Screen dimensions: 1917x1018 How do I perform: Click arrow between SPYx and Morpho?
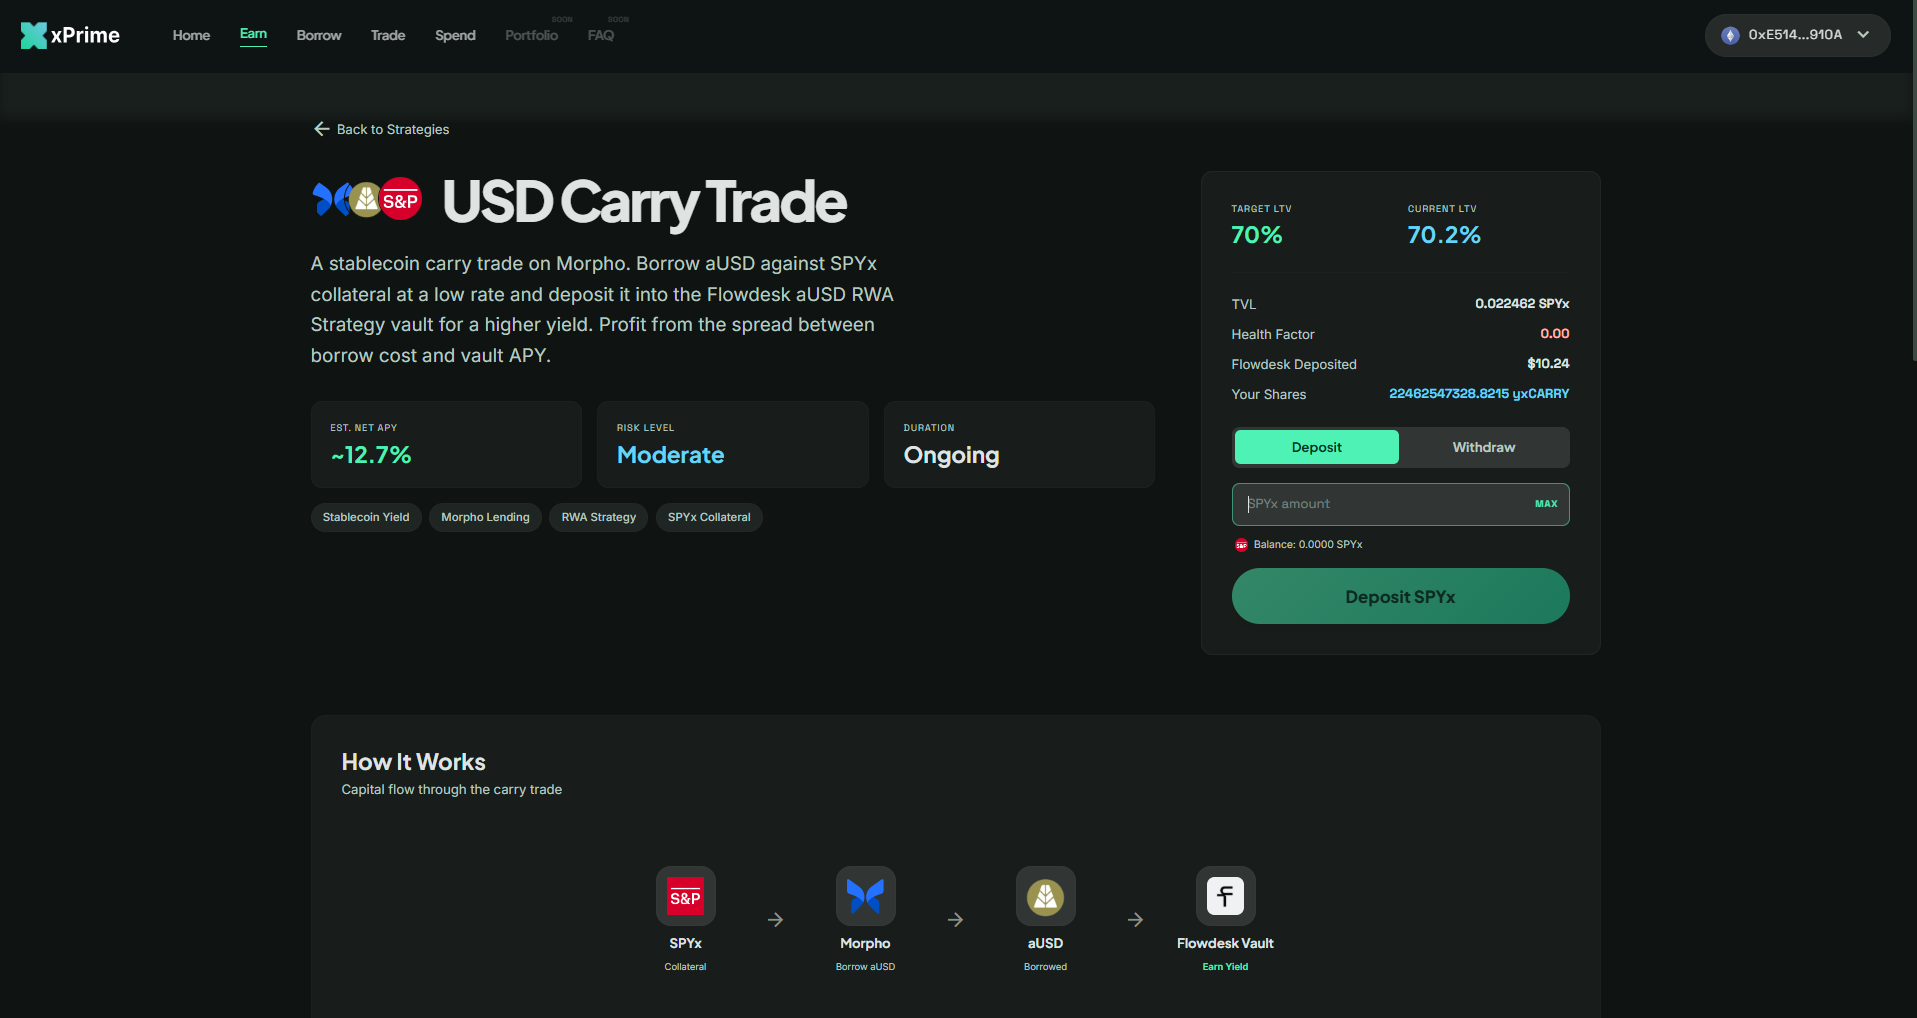[775, 919]
